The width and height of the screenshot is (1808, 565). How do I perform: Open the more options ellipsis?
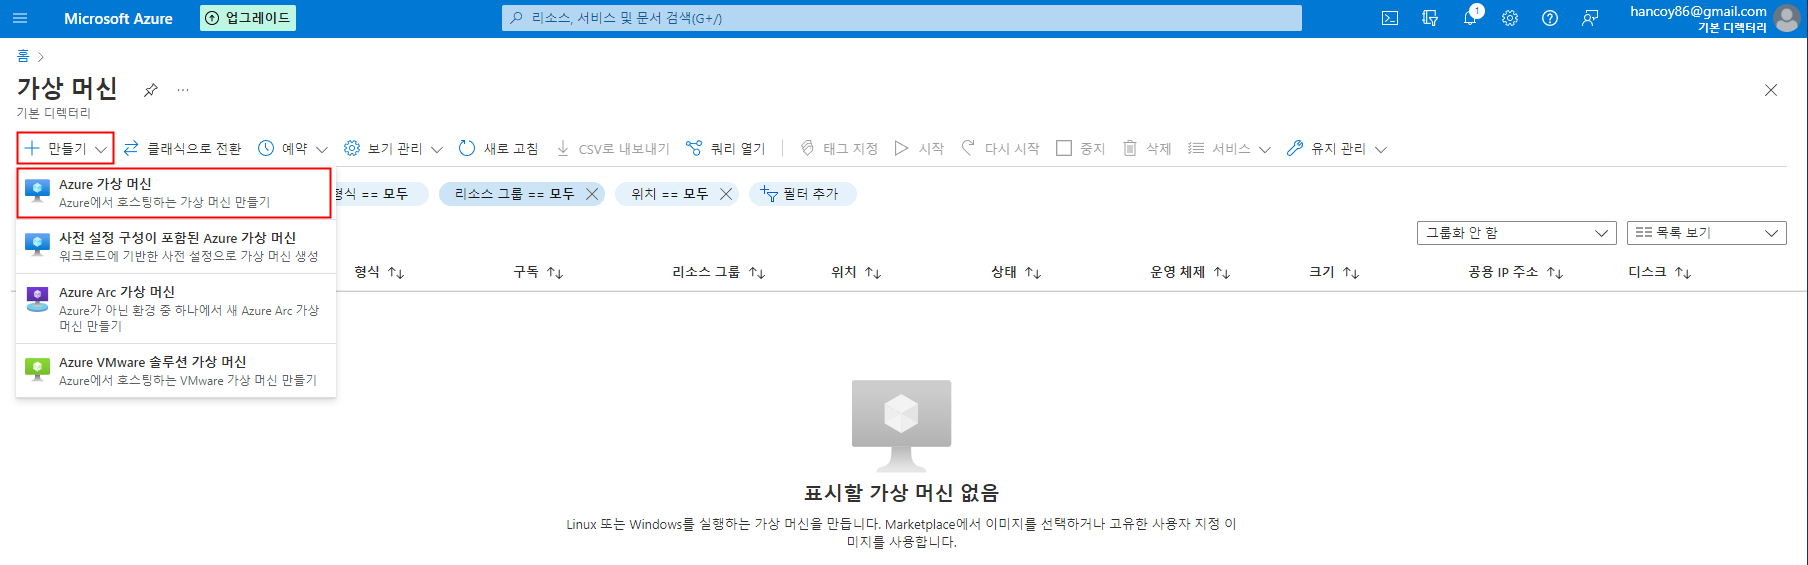183,90
